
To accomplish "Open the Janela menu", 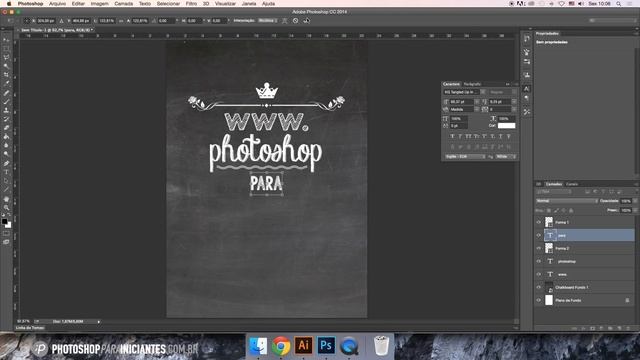I will pyautogui.click(x=249, y=3).
